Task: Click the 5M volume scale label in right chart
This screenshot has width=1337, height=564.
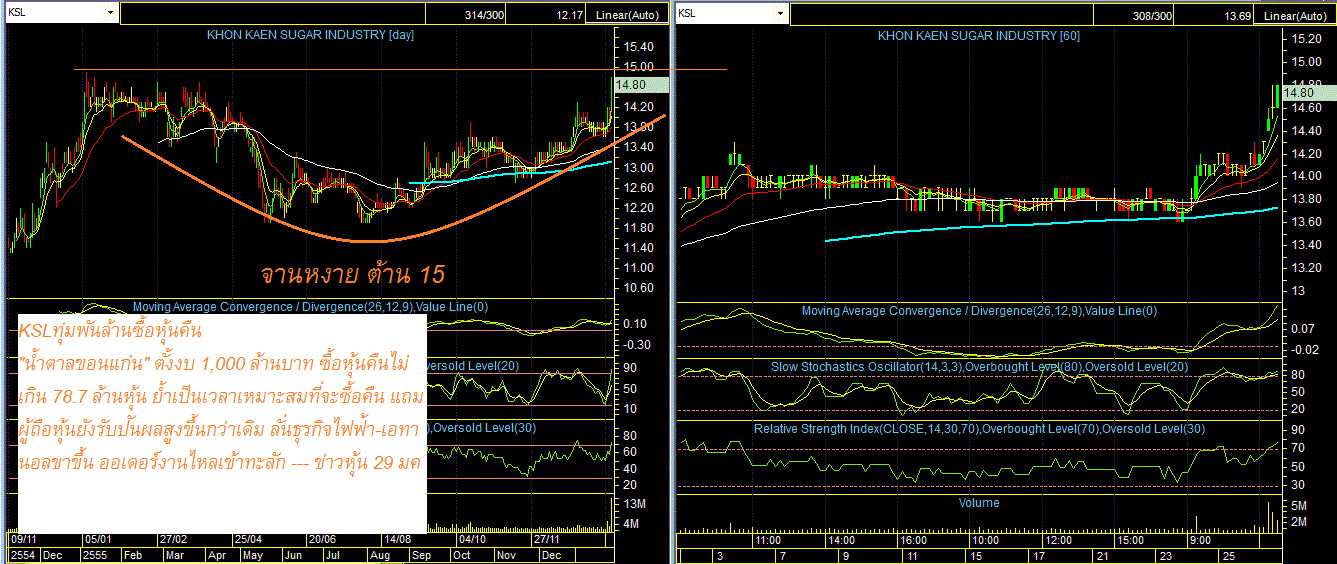Action: click(1299, 506)
